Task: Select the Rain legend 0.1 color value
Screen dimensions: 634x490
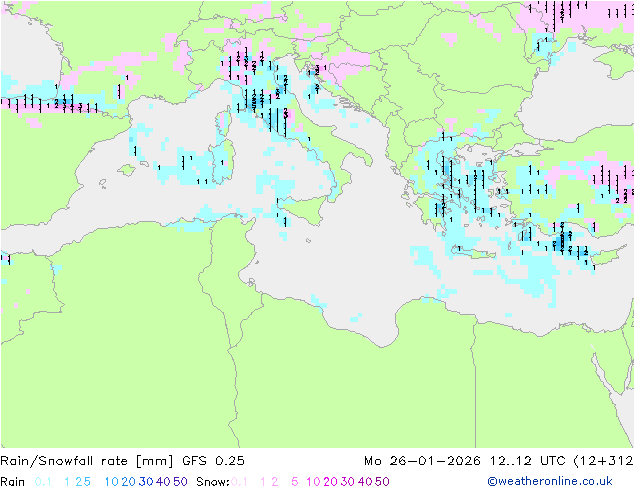Action: click(x=43, y=482)
